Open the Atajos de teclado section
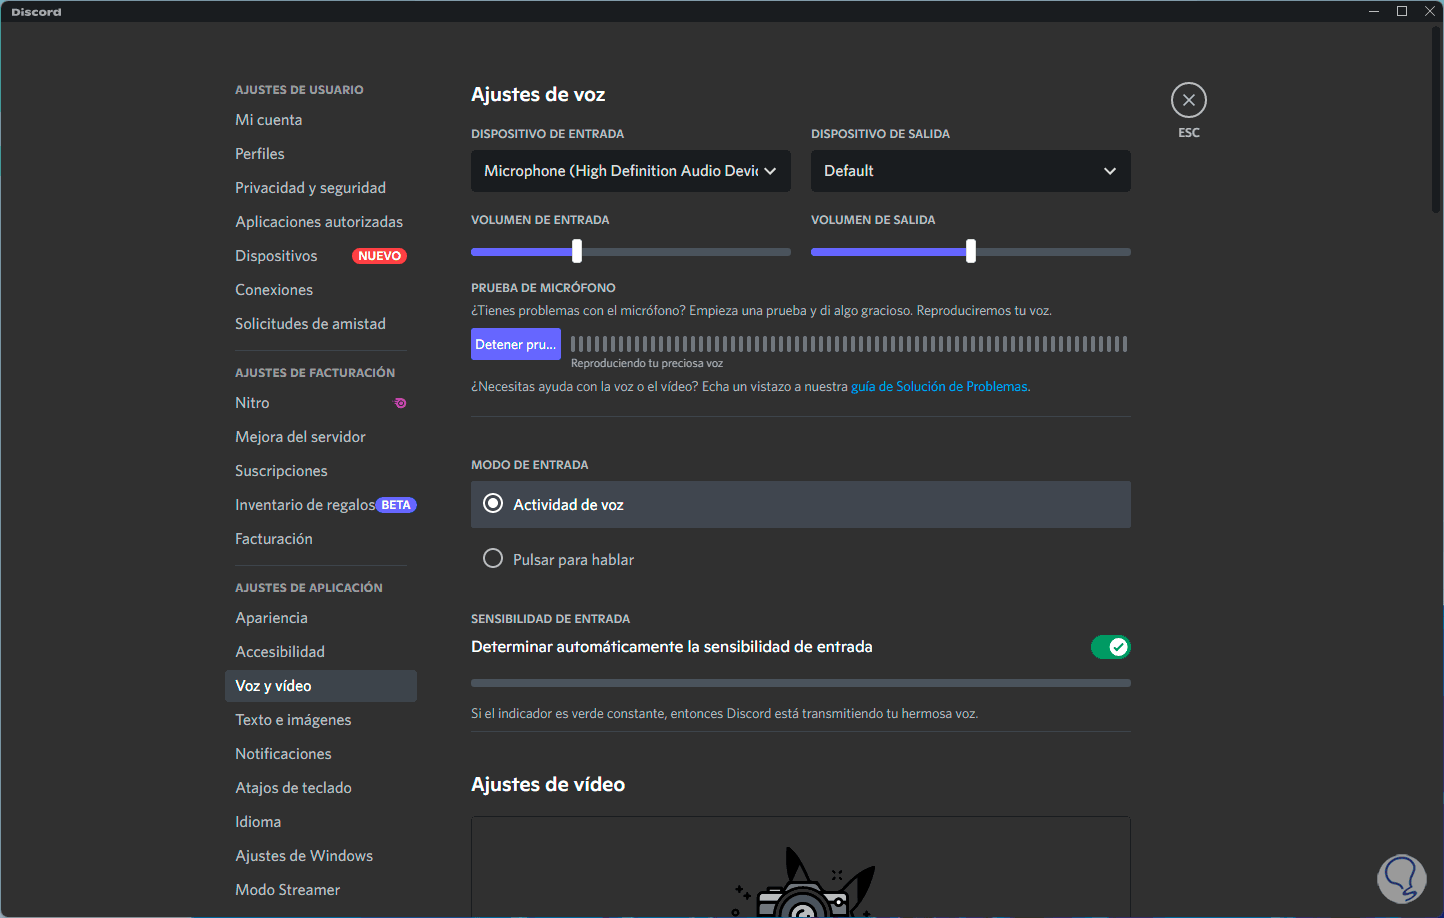The image size is (1444, 918). (x=293, y=788)
